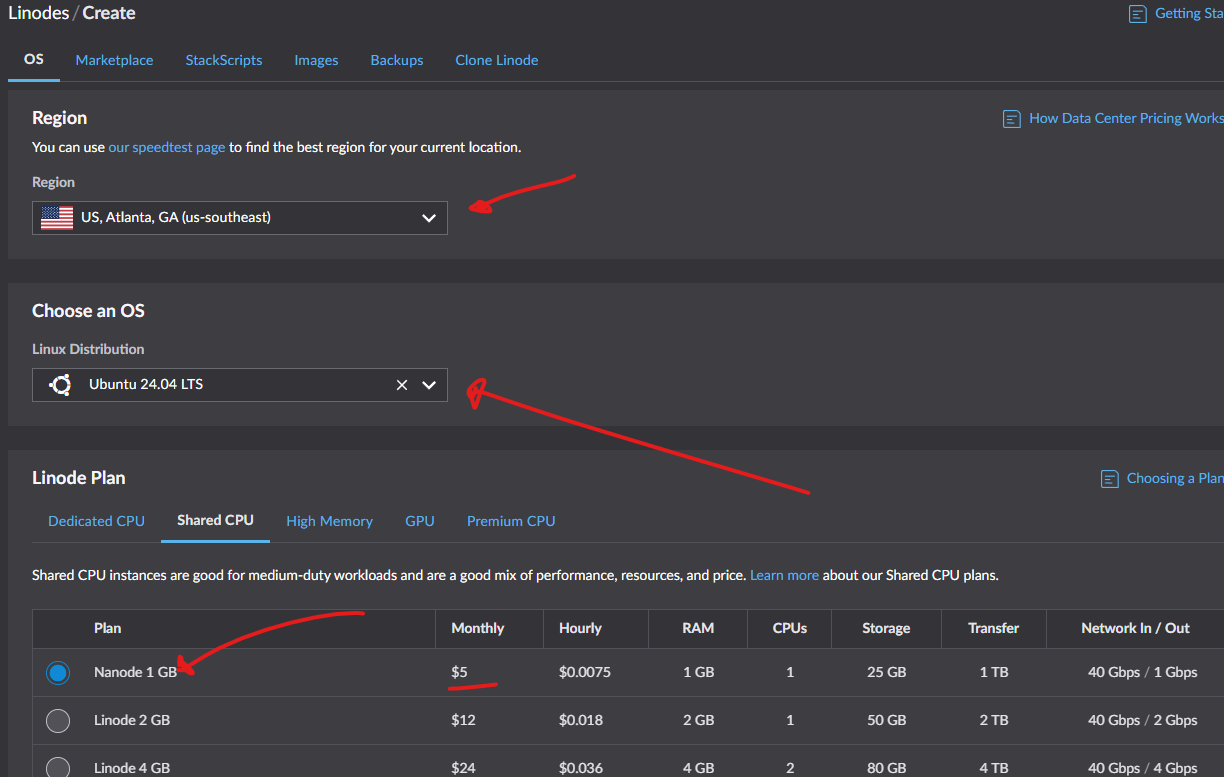Select the Premium CPU plan tab

511,521
